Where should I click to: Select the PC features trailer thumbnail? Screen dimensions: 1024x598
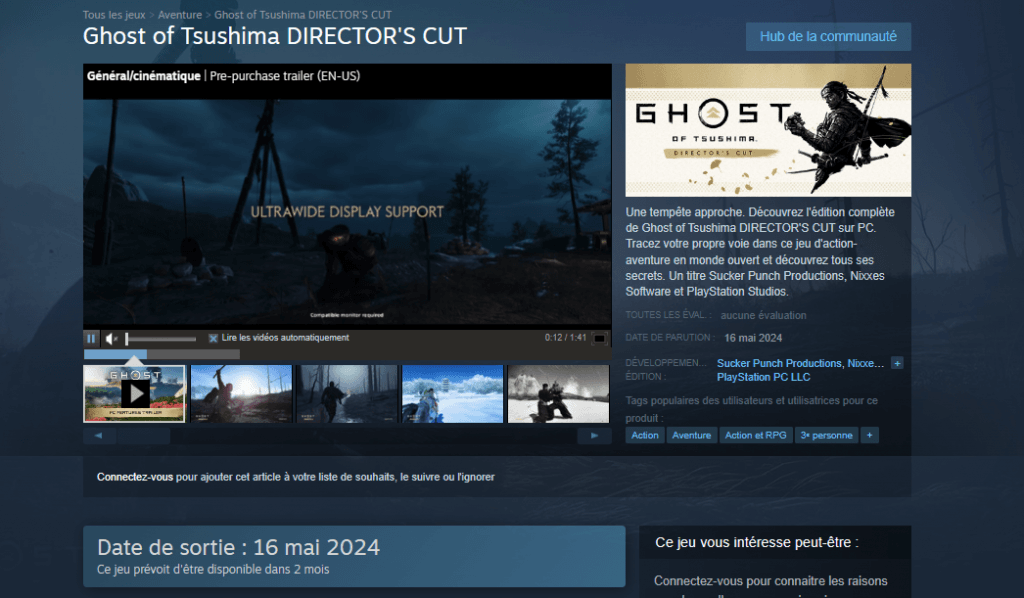[x=135, y=393]
